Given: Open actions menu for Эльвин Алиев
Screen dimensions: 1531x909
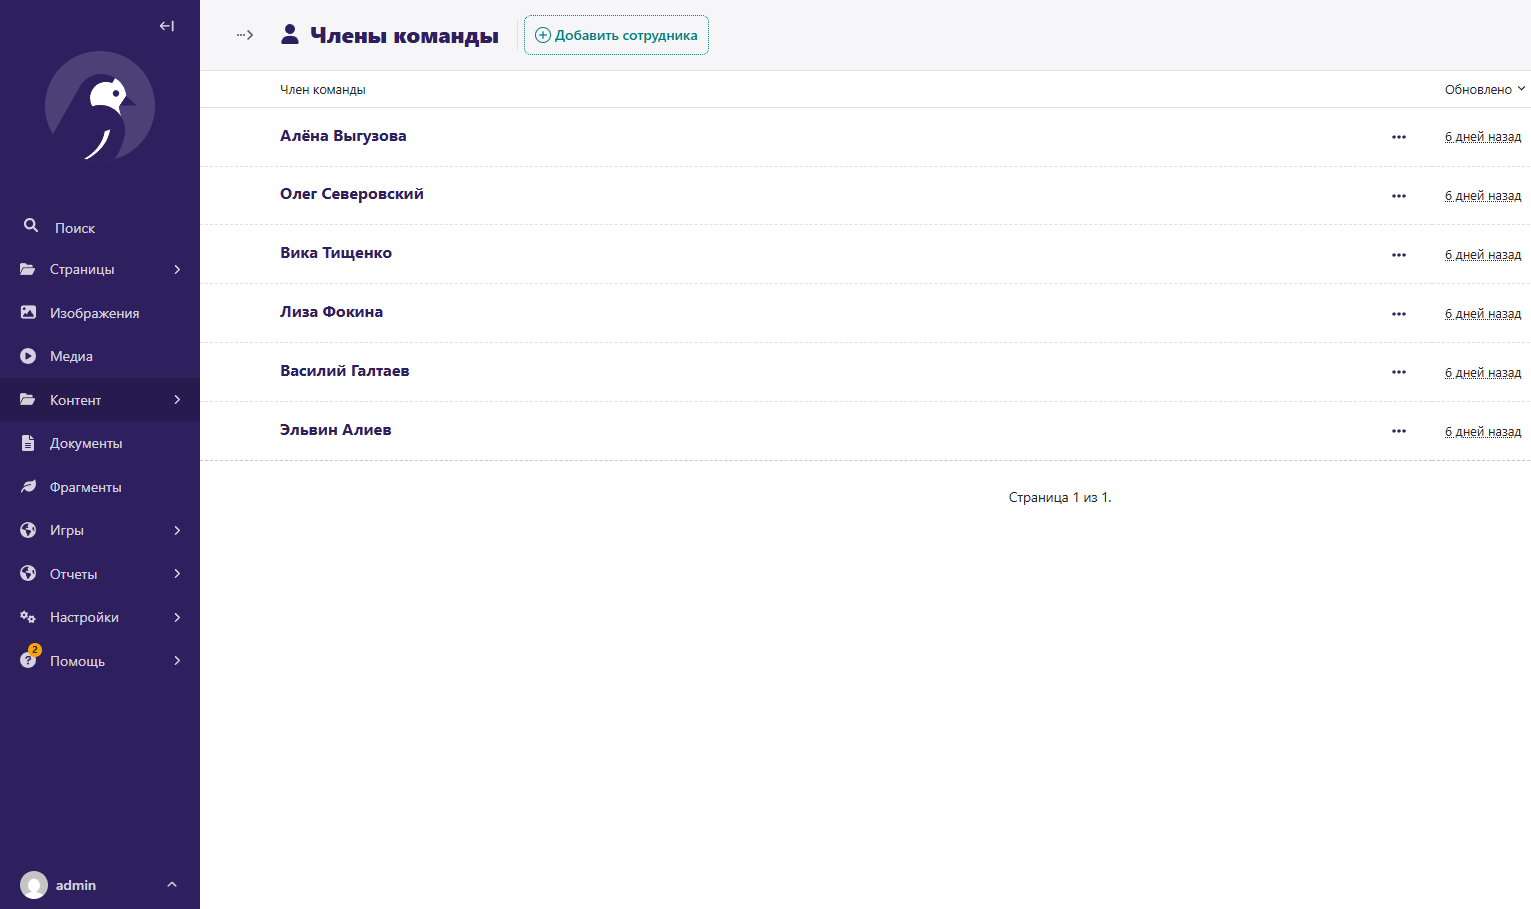Looking at the screenshot, I should [1399, 431].
